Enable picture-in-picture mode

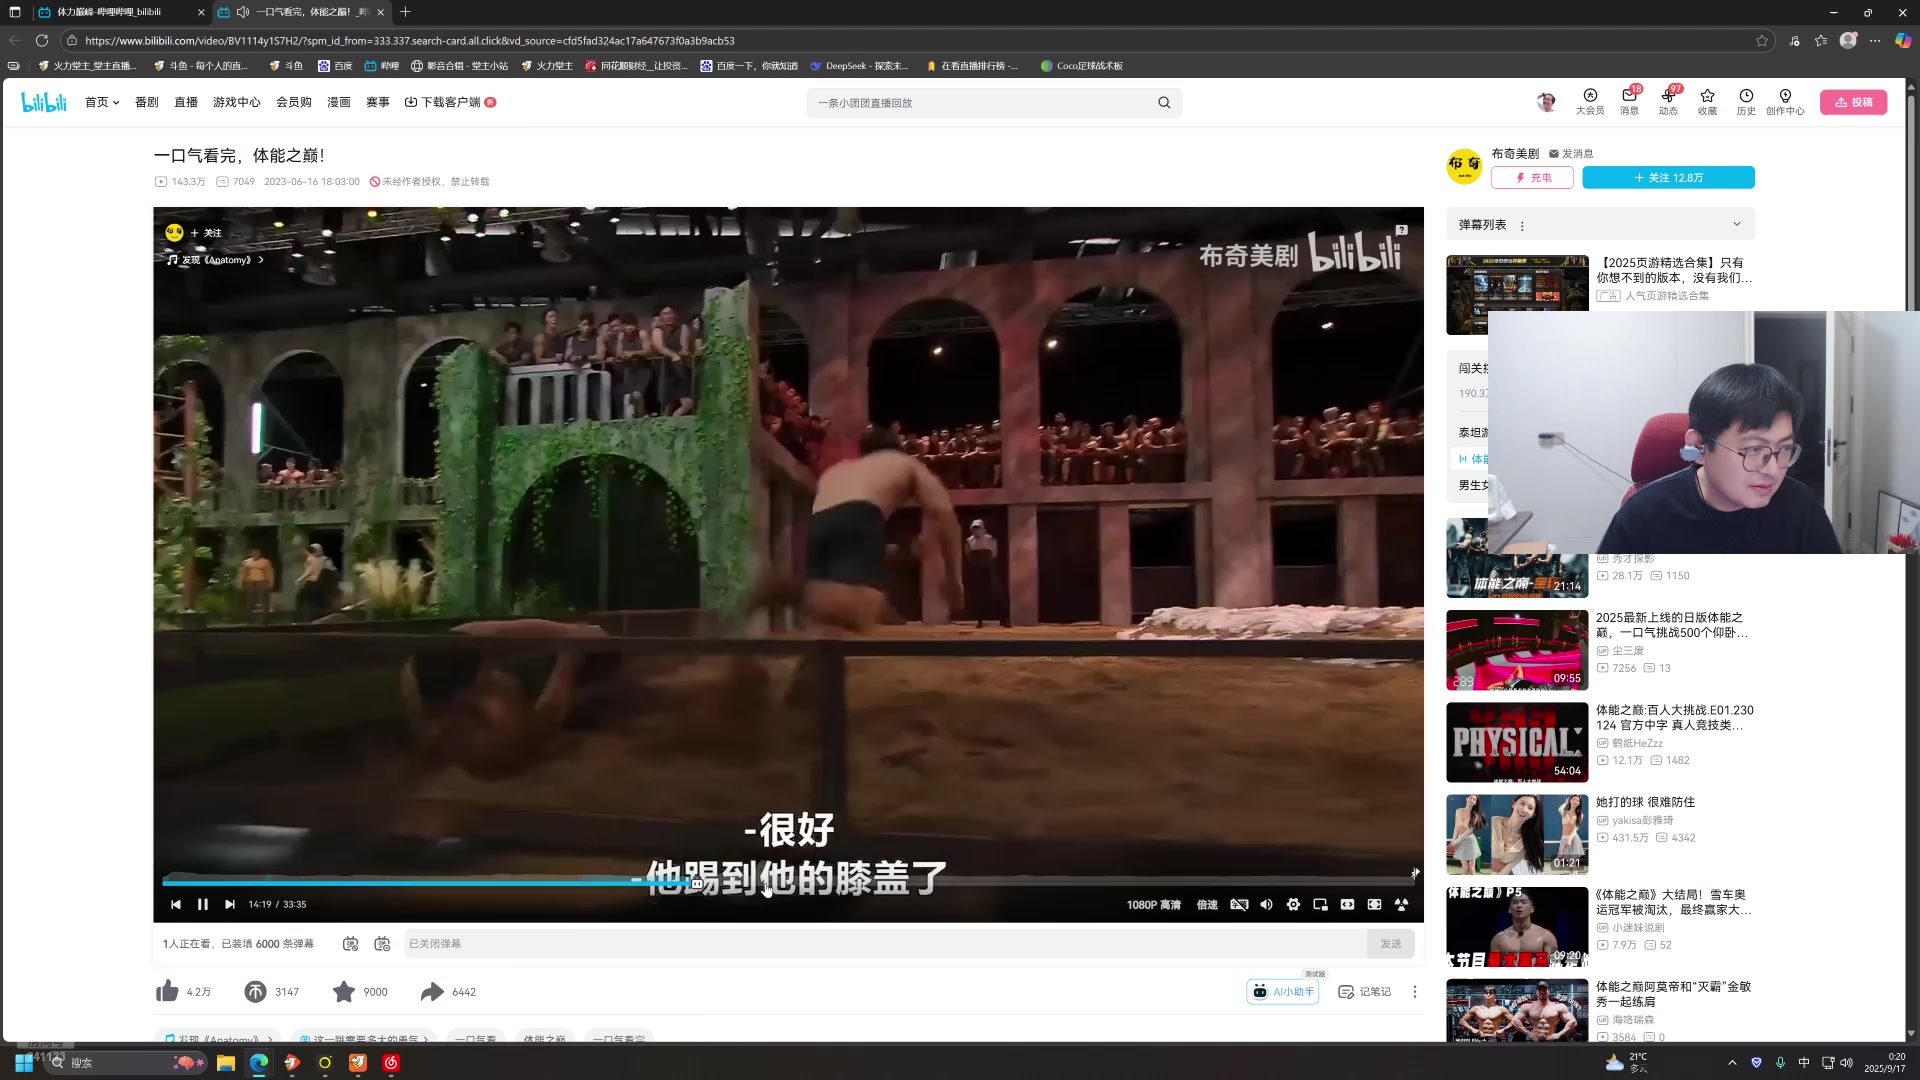click(x=1320, y=904)
